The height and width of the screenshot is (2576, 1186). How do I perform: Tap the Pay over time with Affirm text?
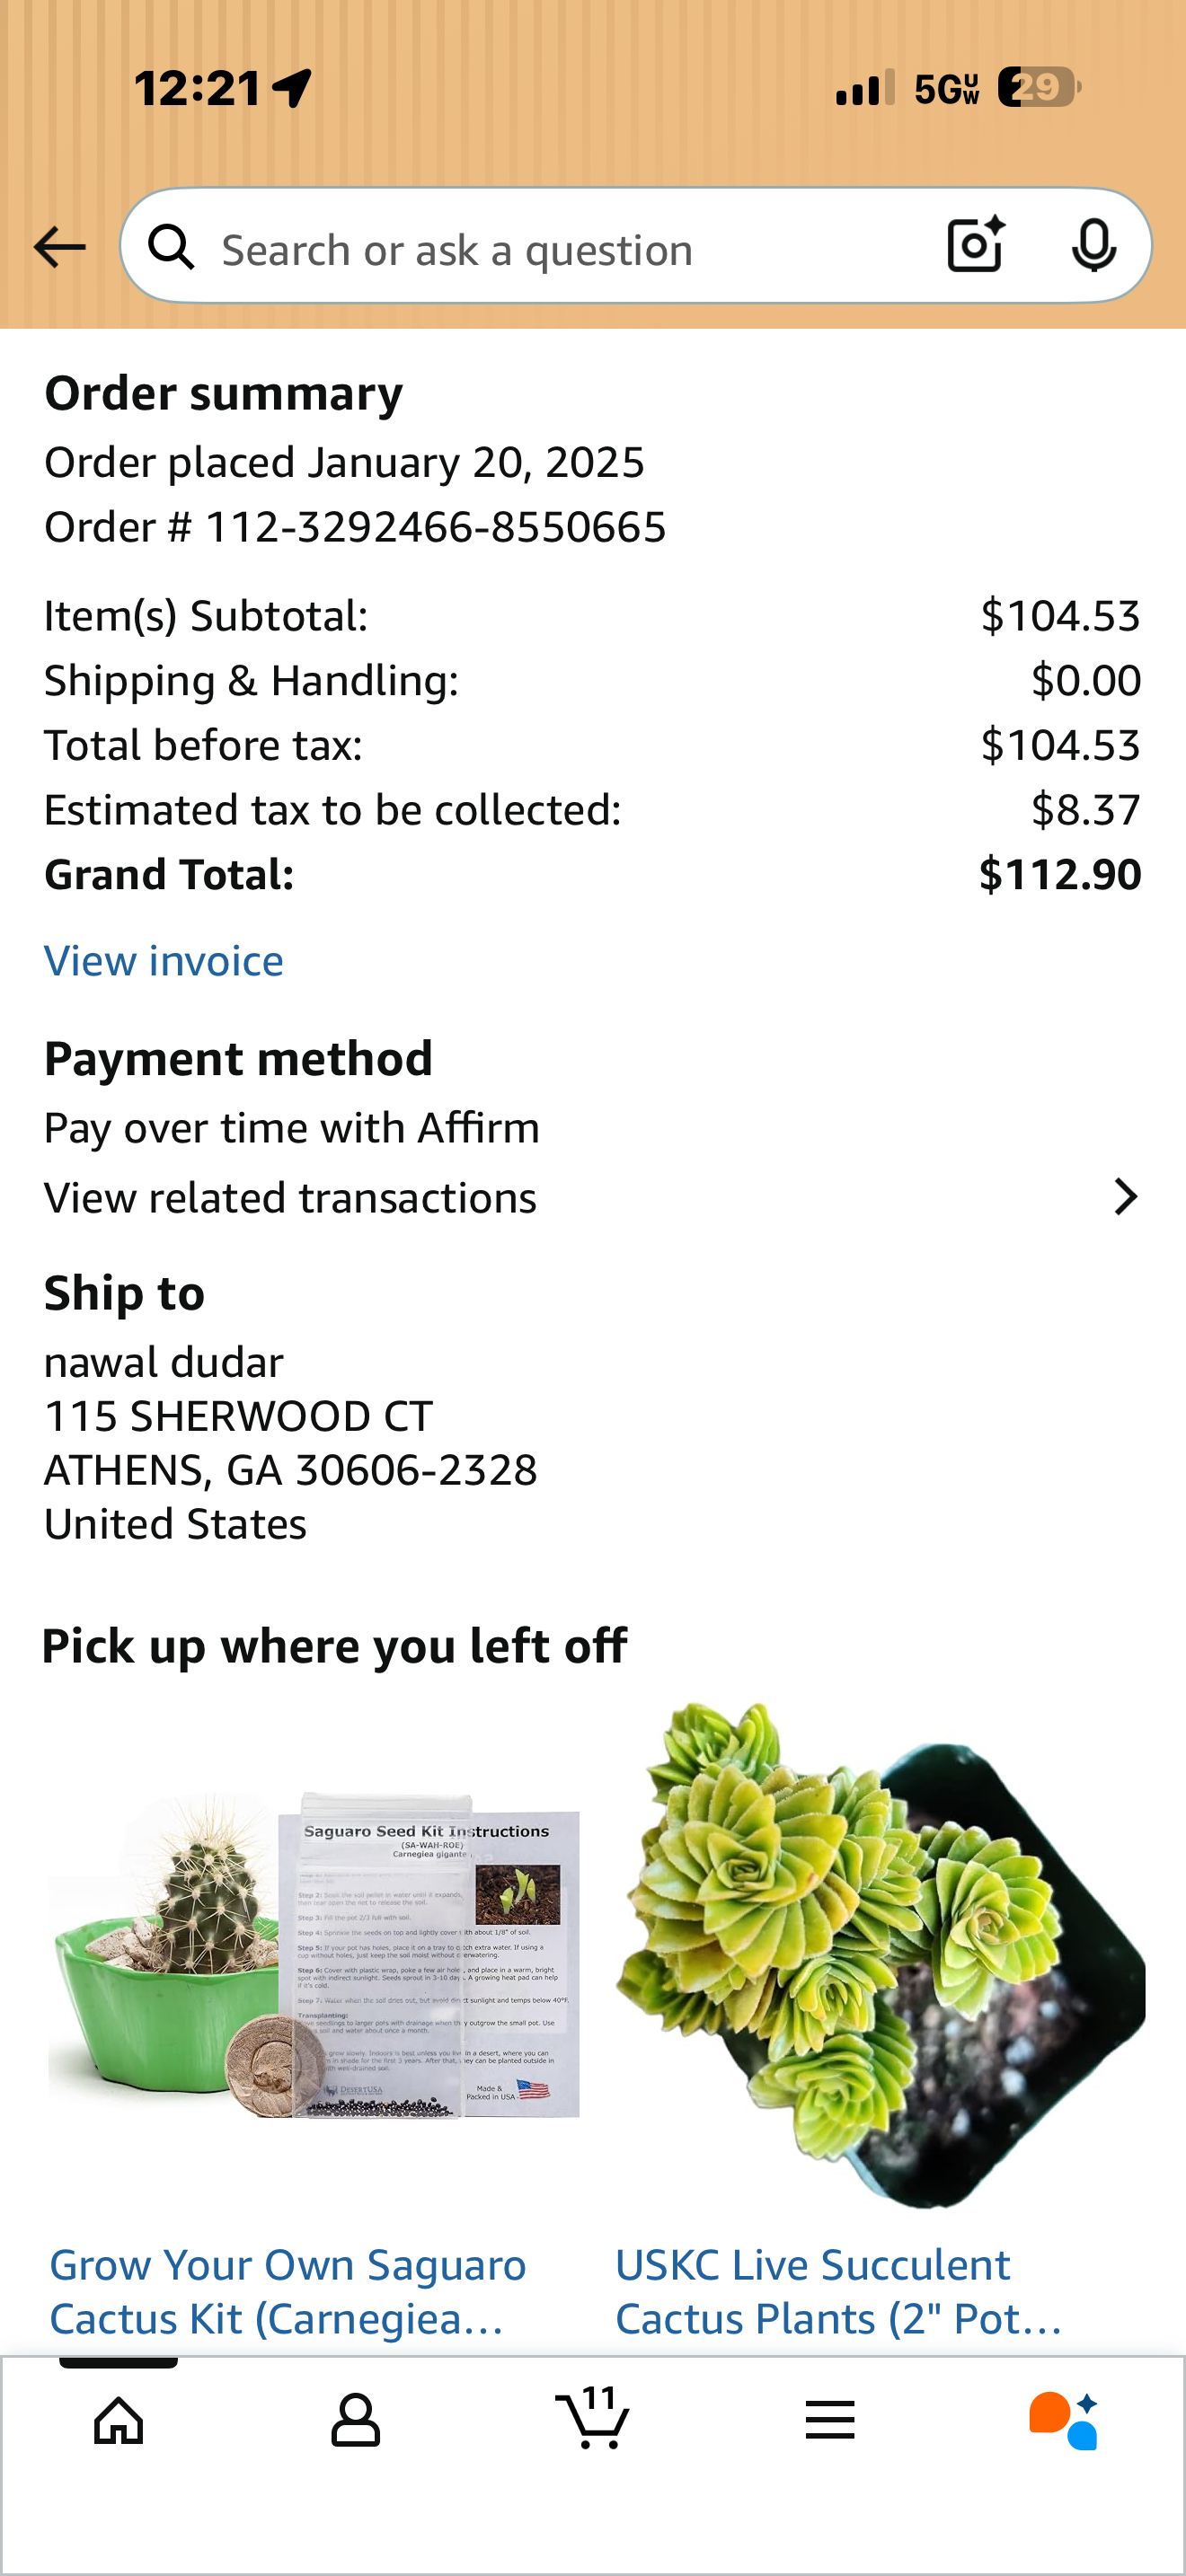point(292,1128)
